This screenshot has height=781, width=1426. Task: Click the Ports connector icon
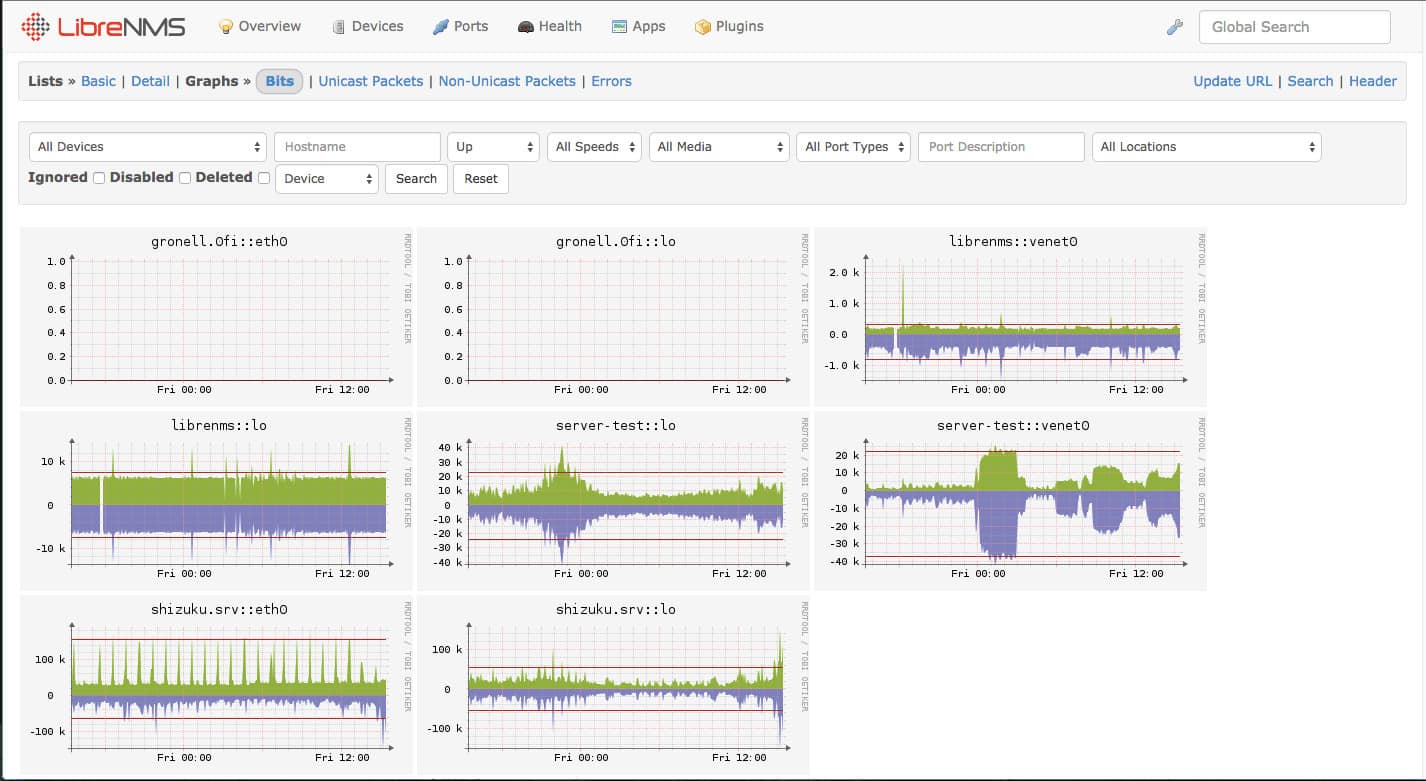(x=440, y=27)
